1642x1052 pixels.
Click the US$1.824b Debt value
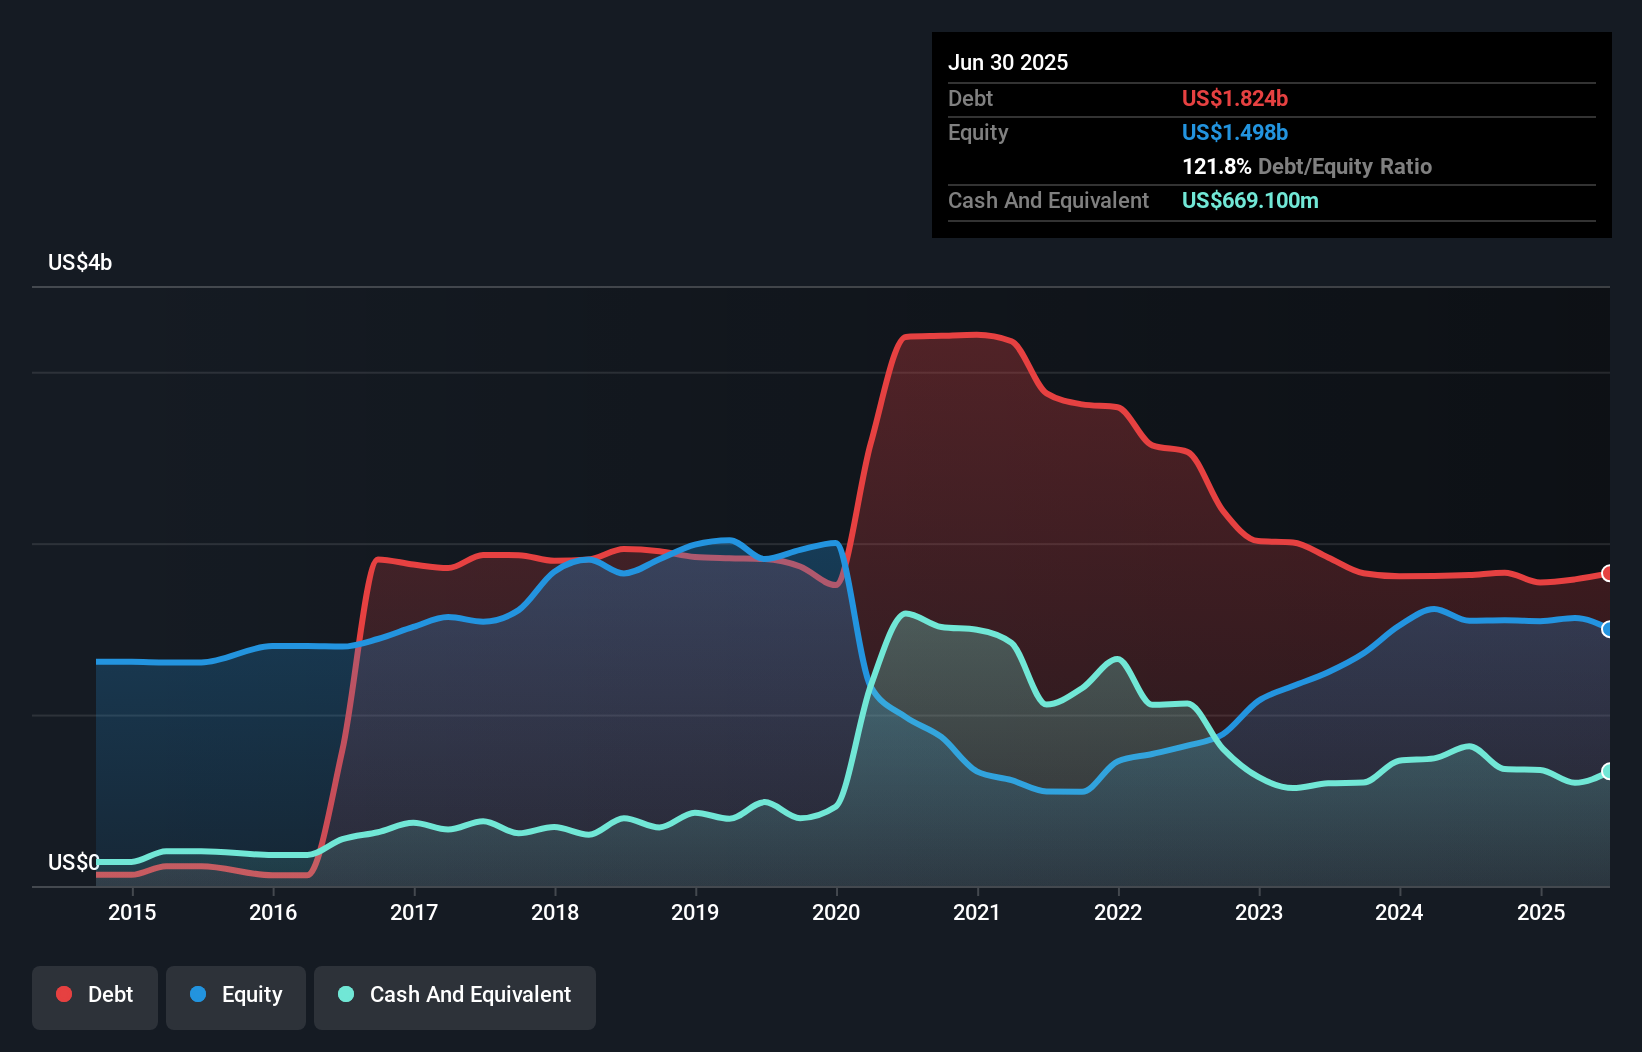pyautogui.click(x=1235, y=98)
